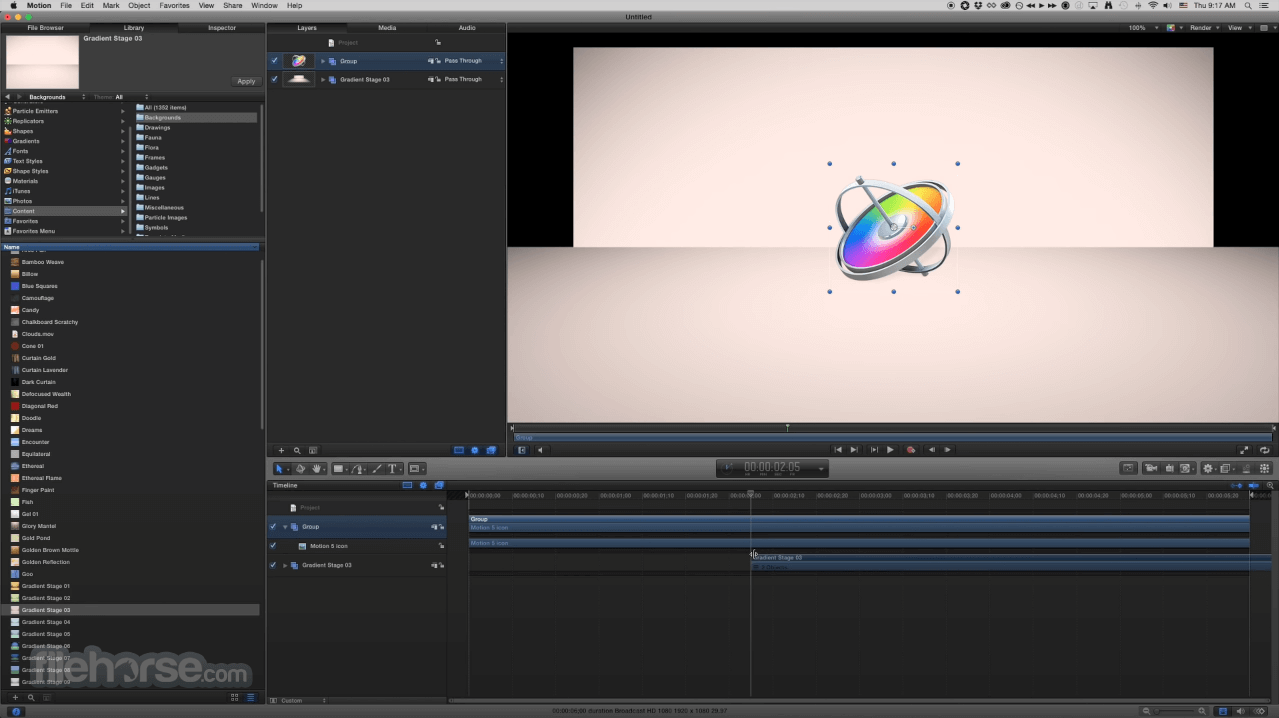This screenshot has width=1279, height=718.
Task: Click plus button at Library bottom
Action: click(x=14, y=697)
